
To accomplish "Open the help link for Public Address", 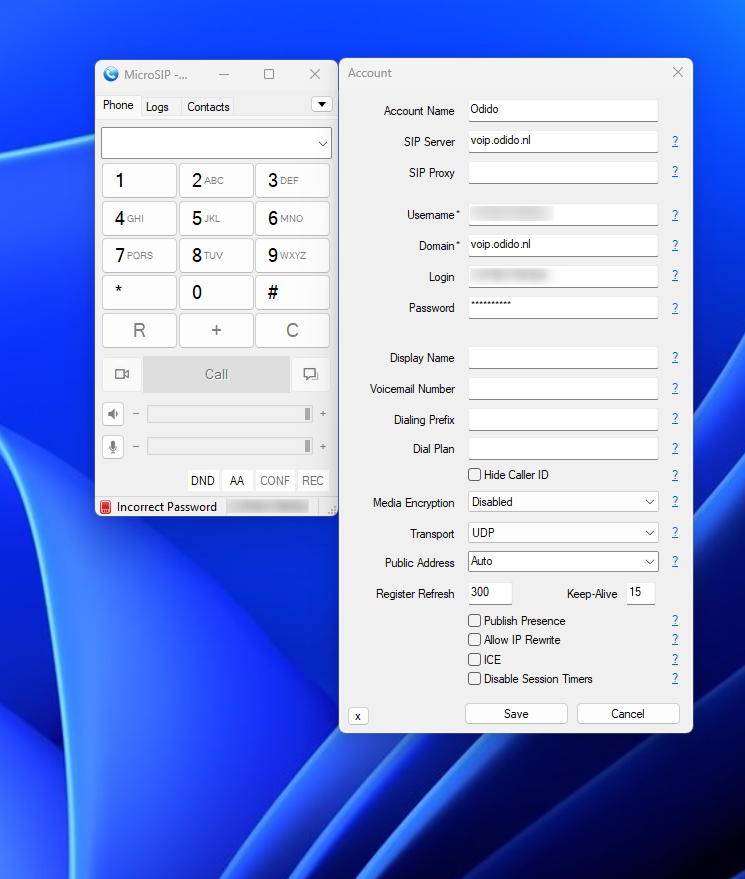I will (x=675, y=561).
